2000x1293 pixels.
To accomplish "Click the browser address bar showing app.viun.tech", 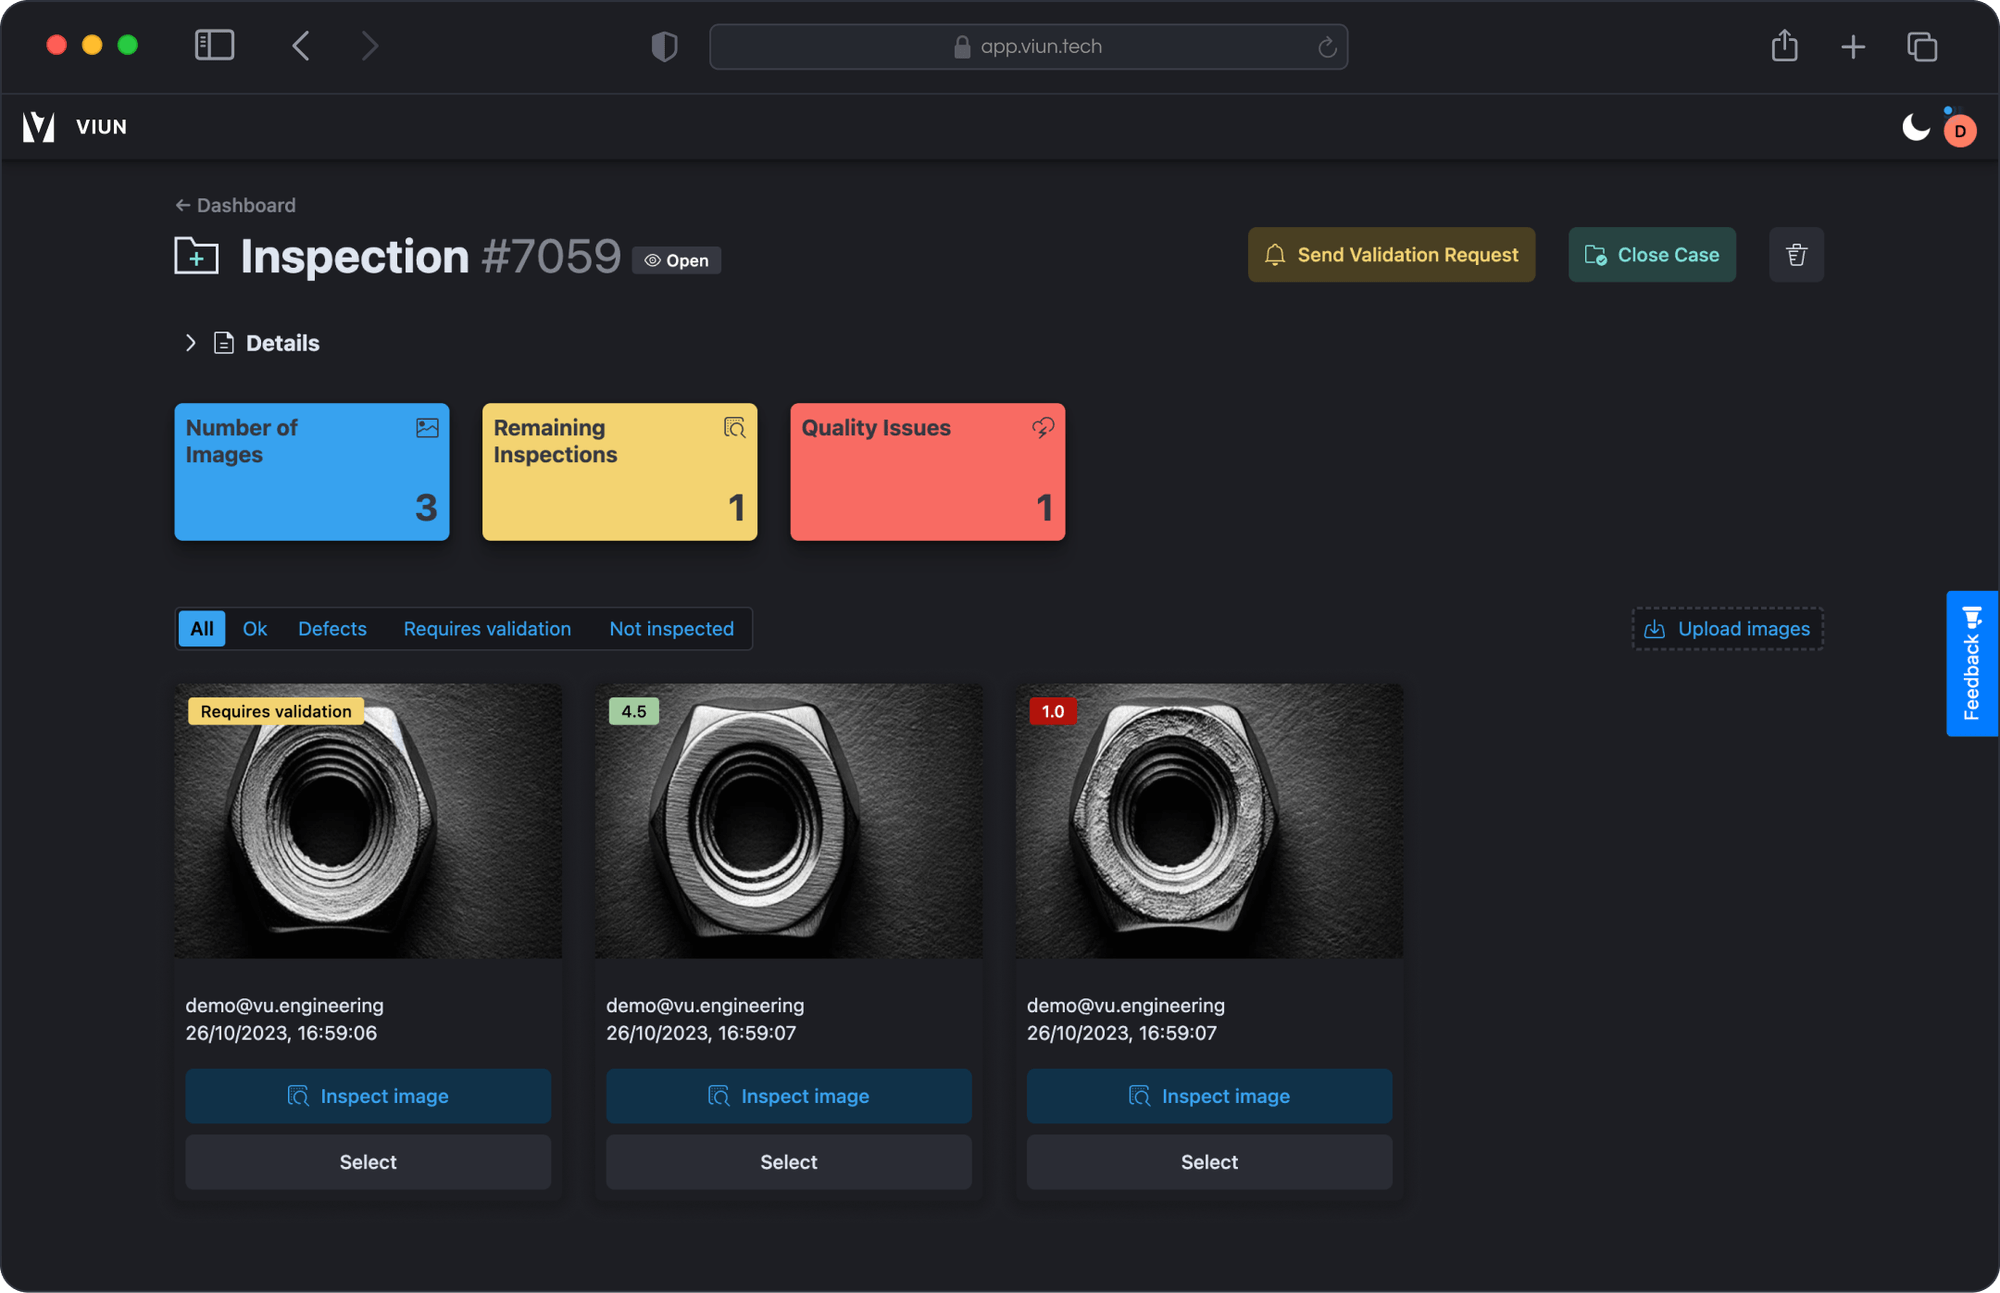I will point(1028,46).
